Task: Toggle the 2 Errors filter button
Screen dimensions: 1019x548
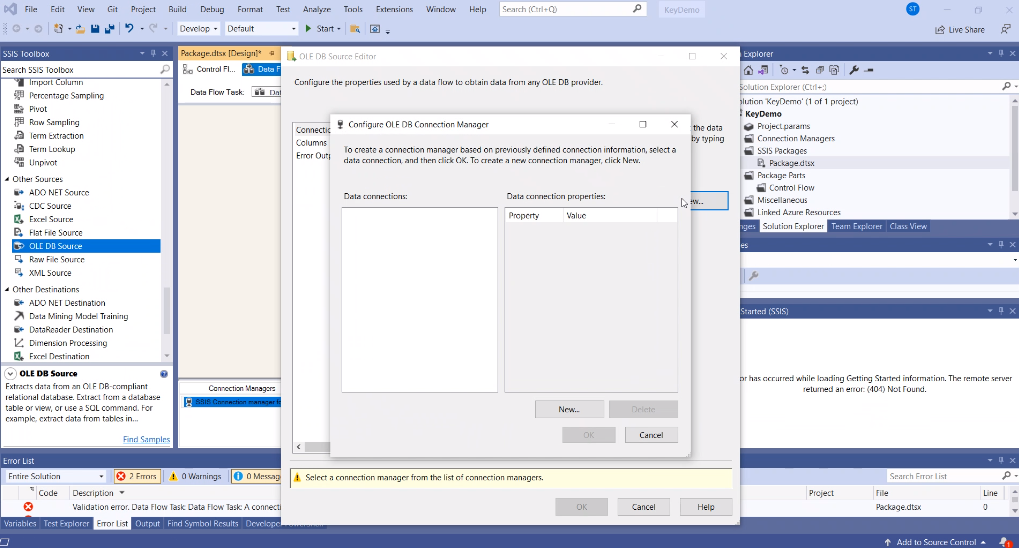Action: click(x=137, y=476)
